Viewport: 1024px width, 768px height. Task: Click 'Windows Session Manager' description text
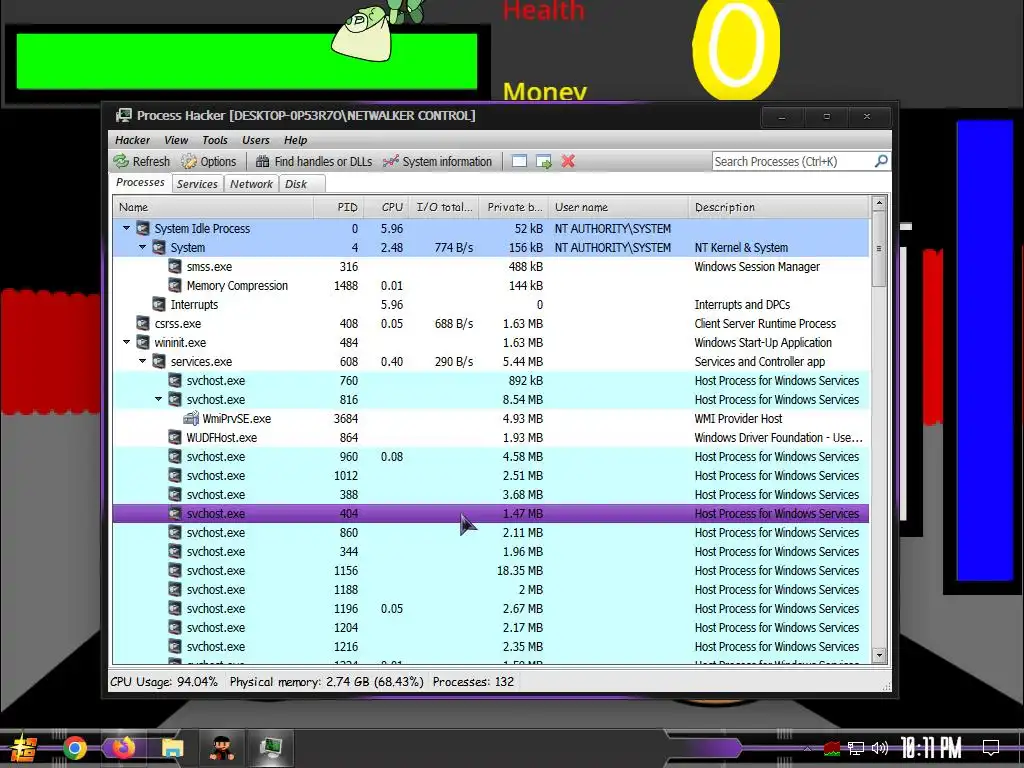[757, 266]
